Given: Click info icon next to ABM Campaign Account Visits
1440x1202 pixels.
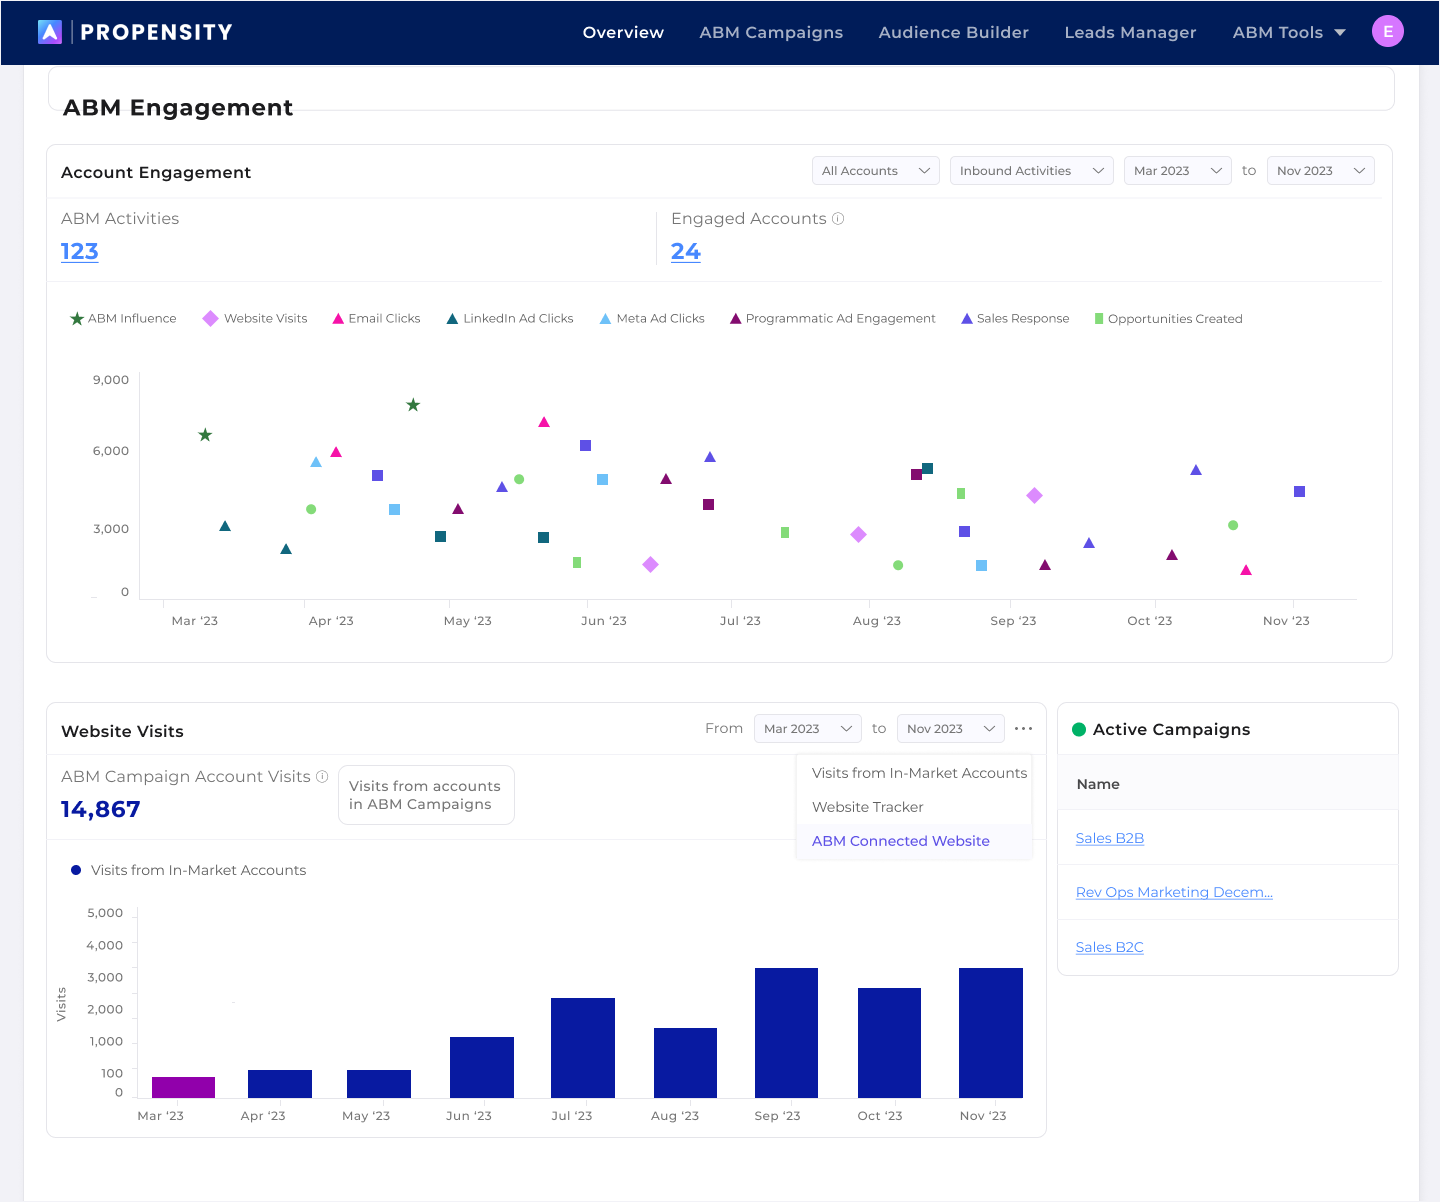Looking at the screenshot, I should coord(322,777).
